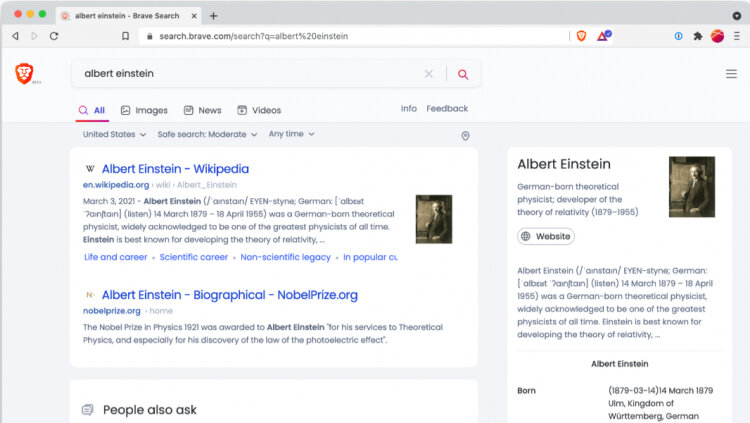The image size is (750, 423).
Task: Switch to the News tab
Action: click(202, 110)
